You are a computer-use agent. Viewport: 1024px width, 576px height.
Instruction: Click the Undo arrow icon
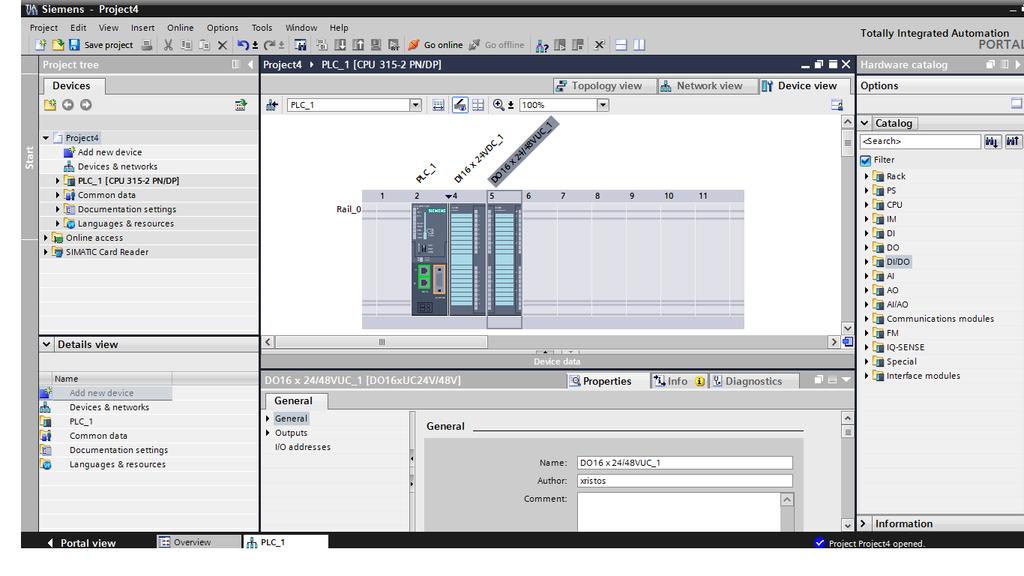(243, 44)
